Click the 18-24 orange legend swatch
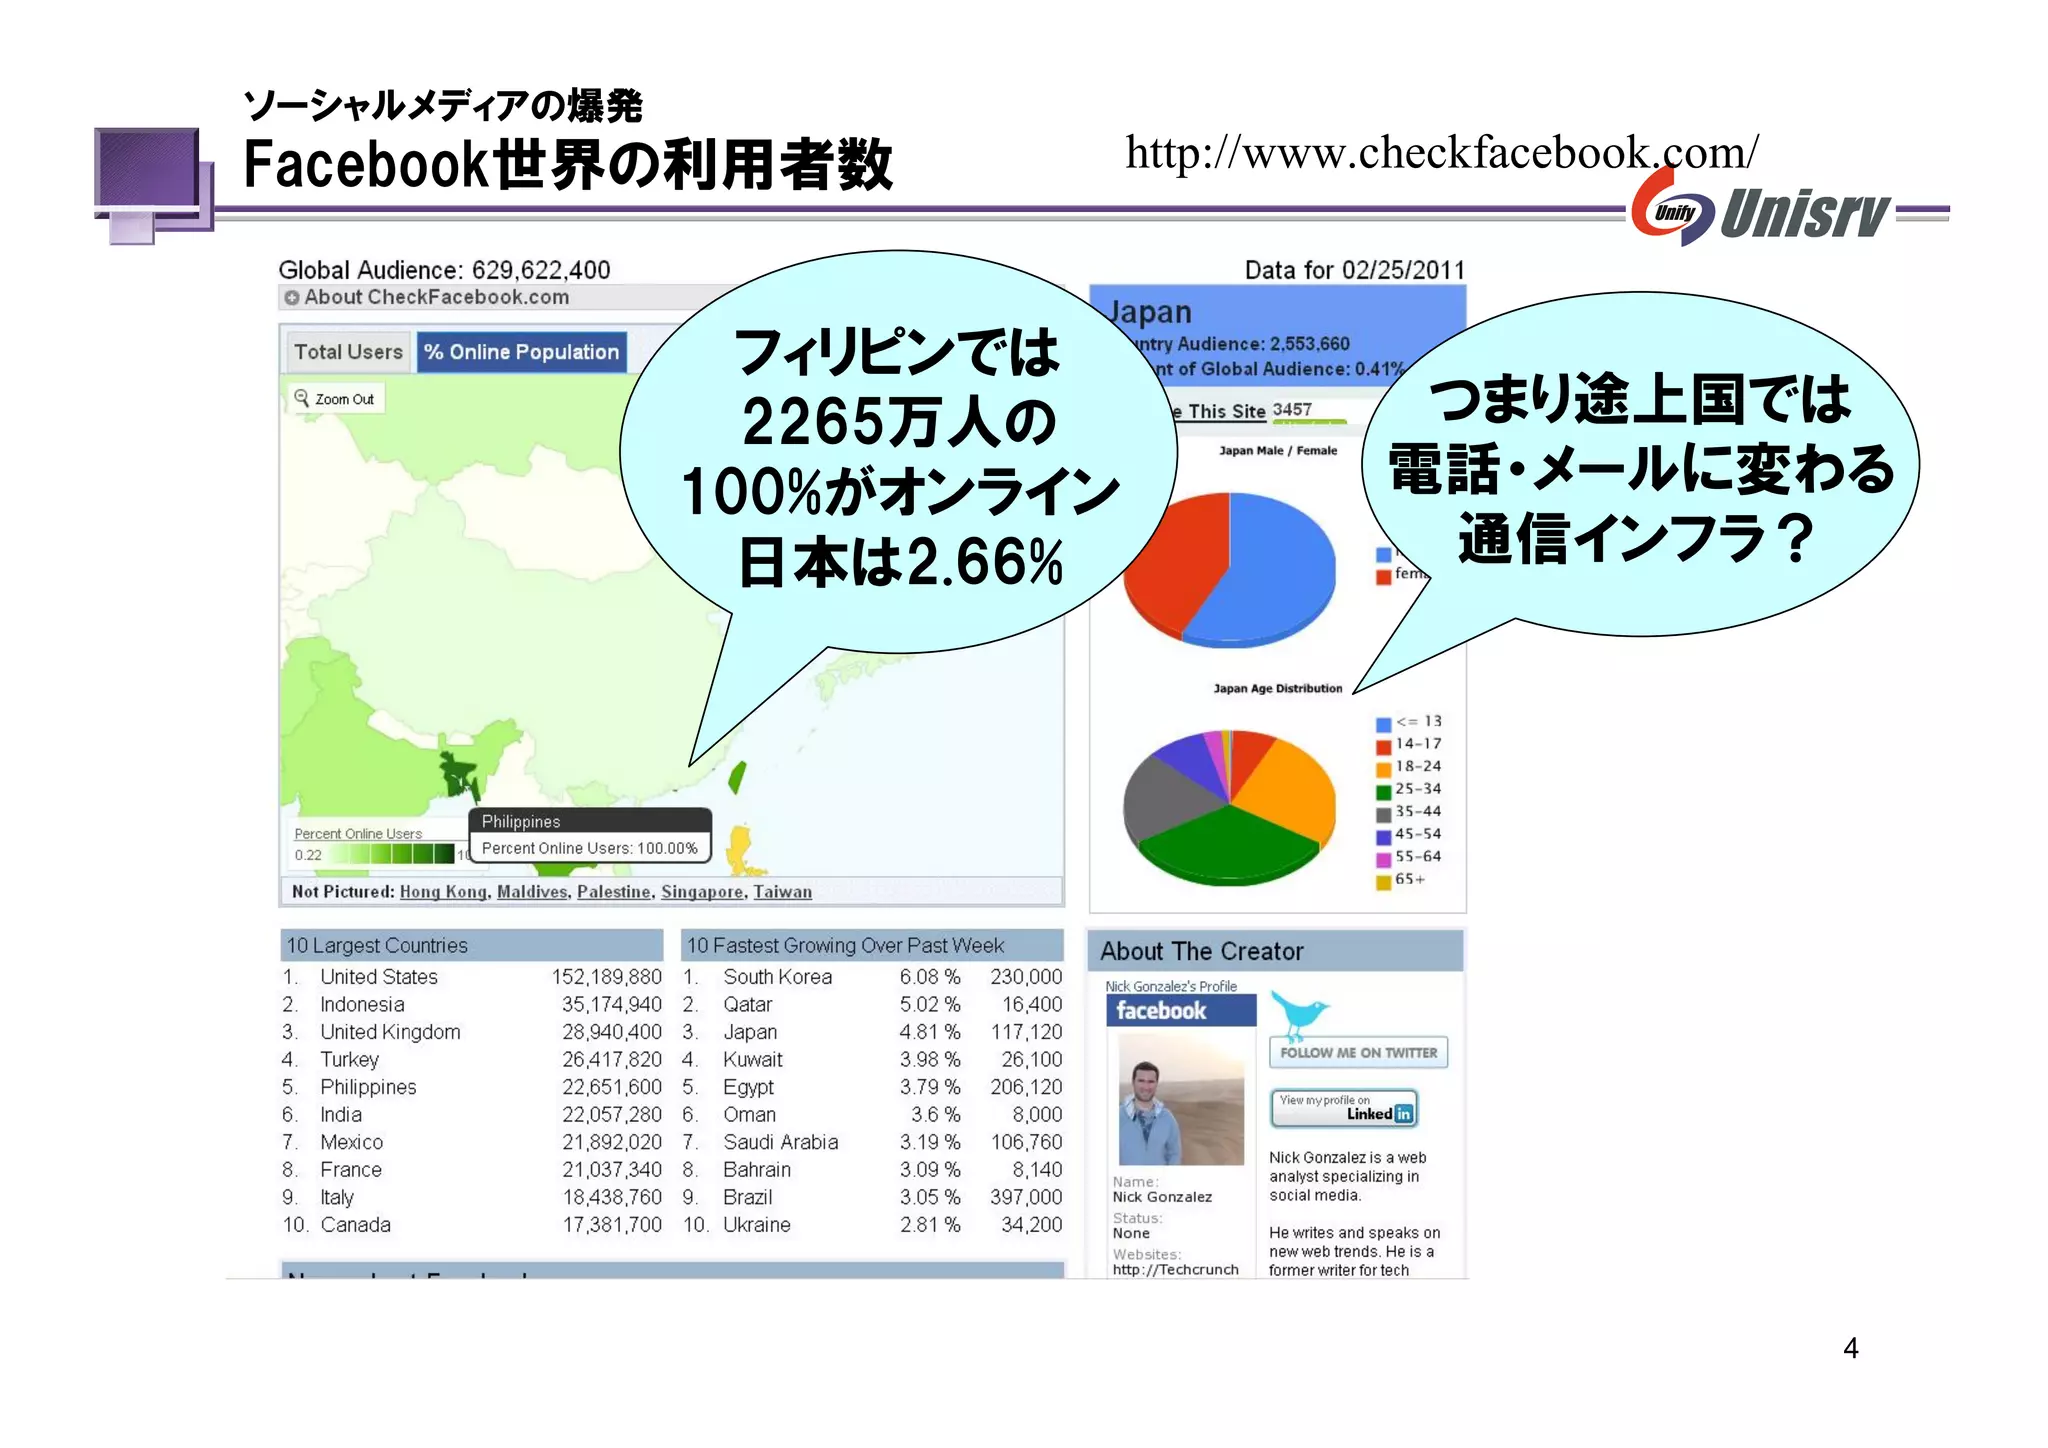 point(1383,769)
